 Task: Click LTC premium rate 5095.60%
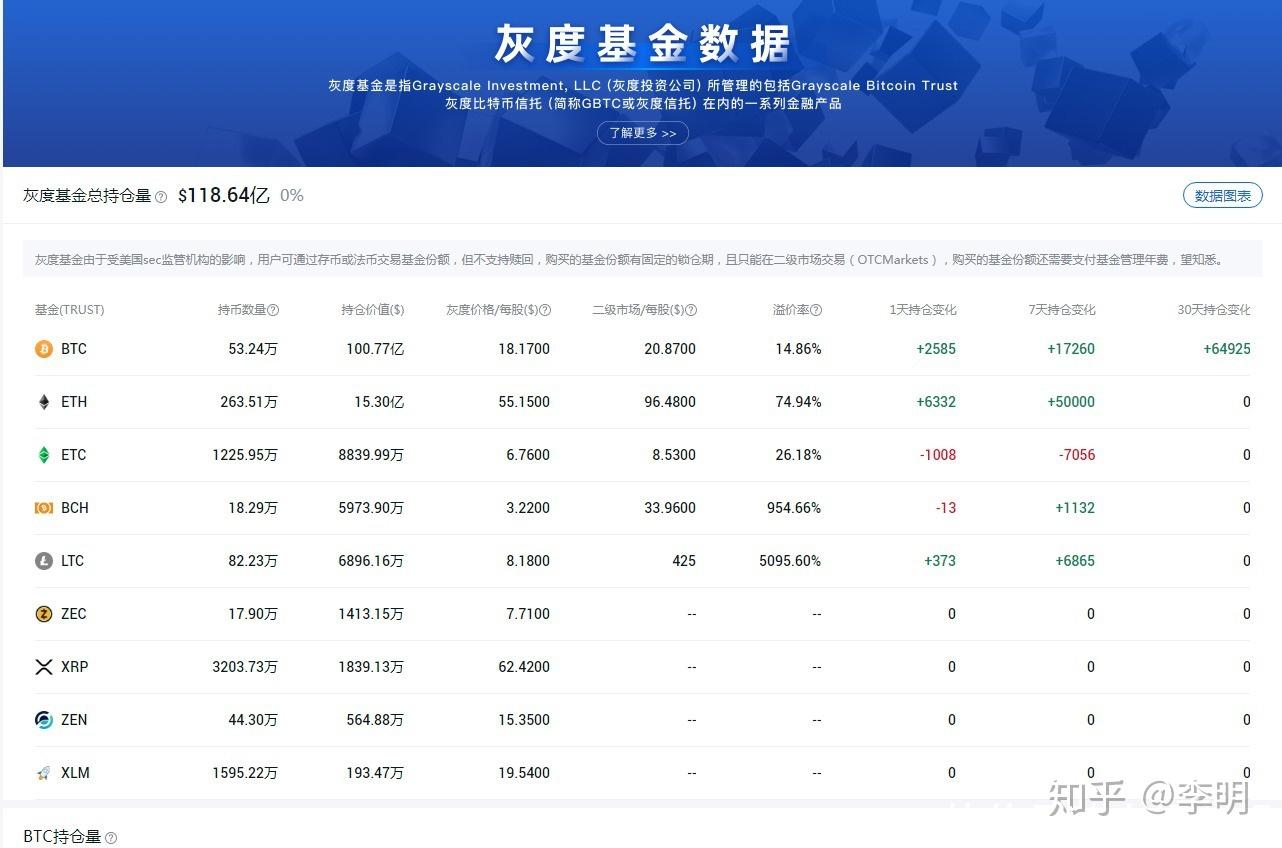point(790,561)
